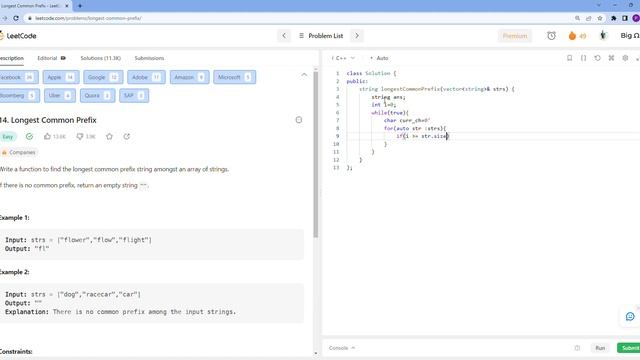
Task: Open the feedback chat icon
Action: pyautogui.click(x=630, y=317)
